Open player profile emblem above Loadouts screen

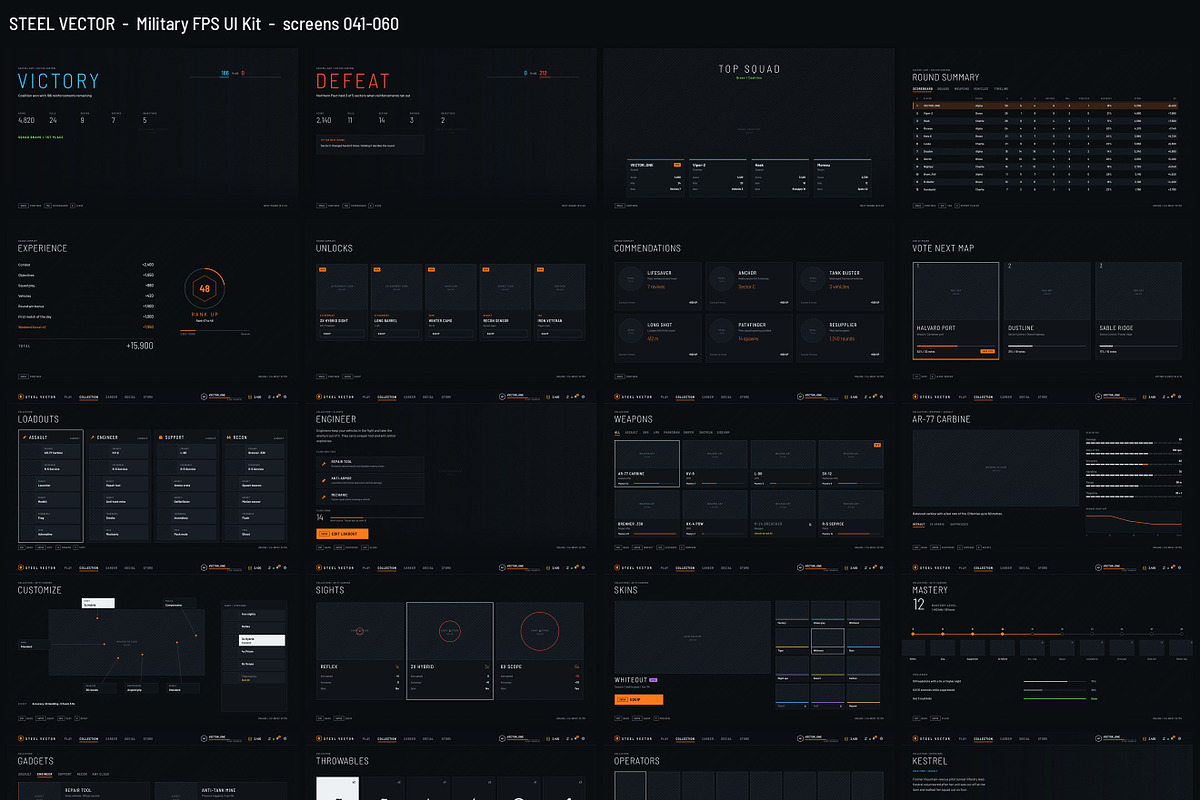[x=204, y=397]
